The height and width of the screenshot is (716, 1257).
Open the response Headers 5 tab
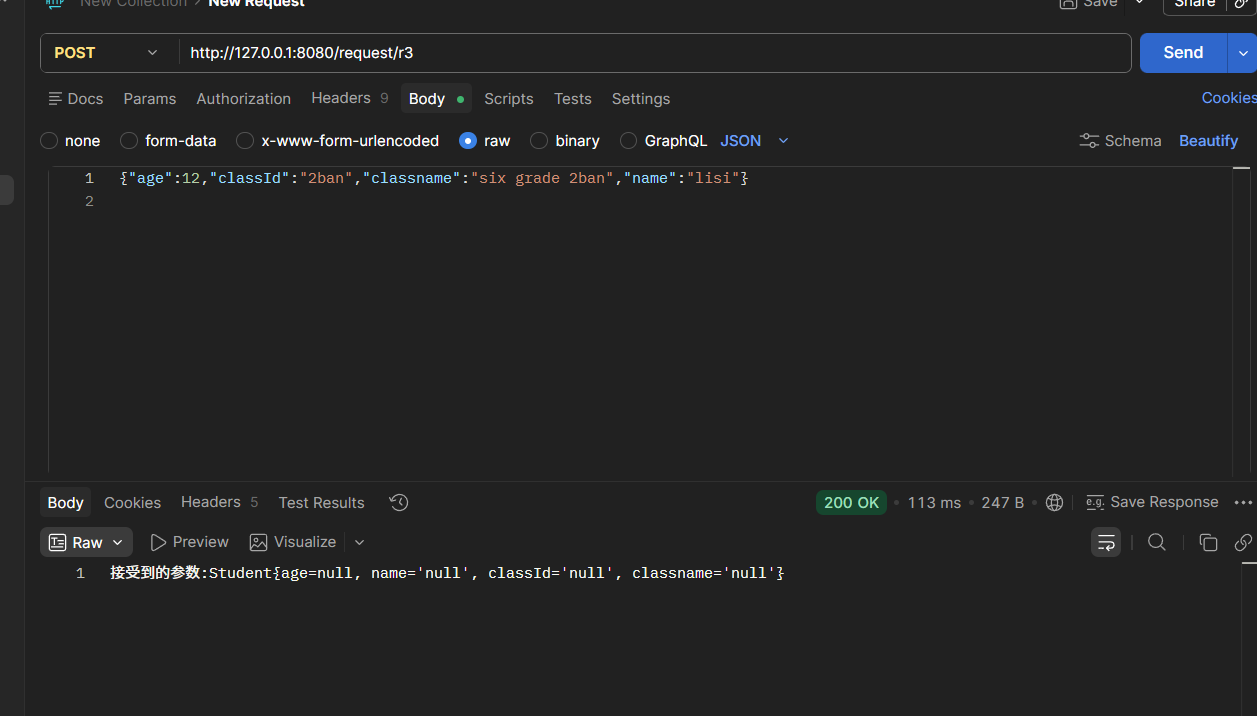220,502
